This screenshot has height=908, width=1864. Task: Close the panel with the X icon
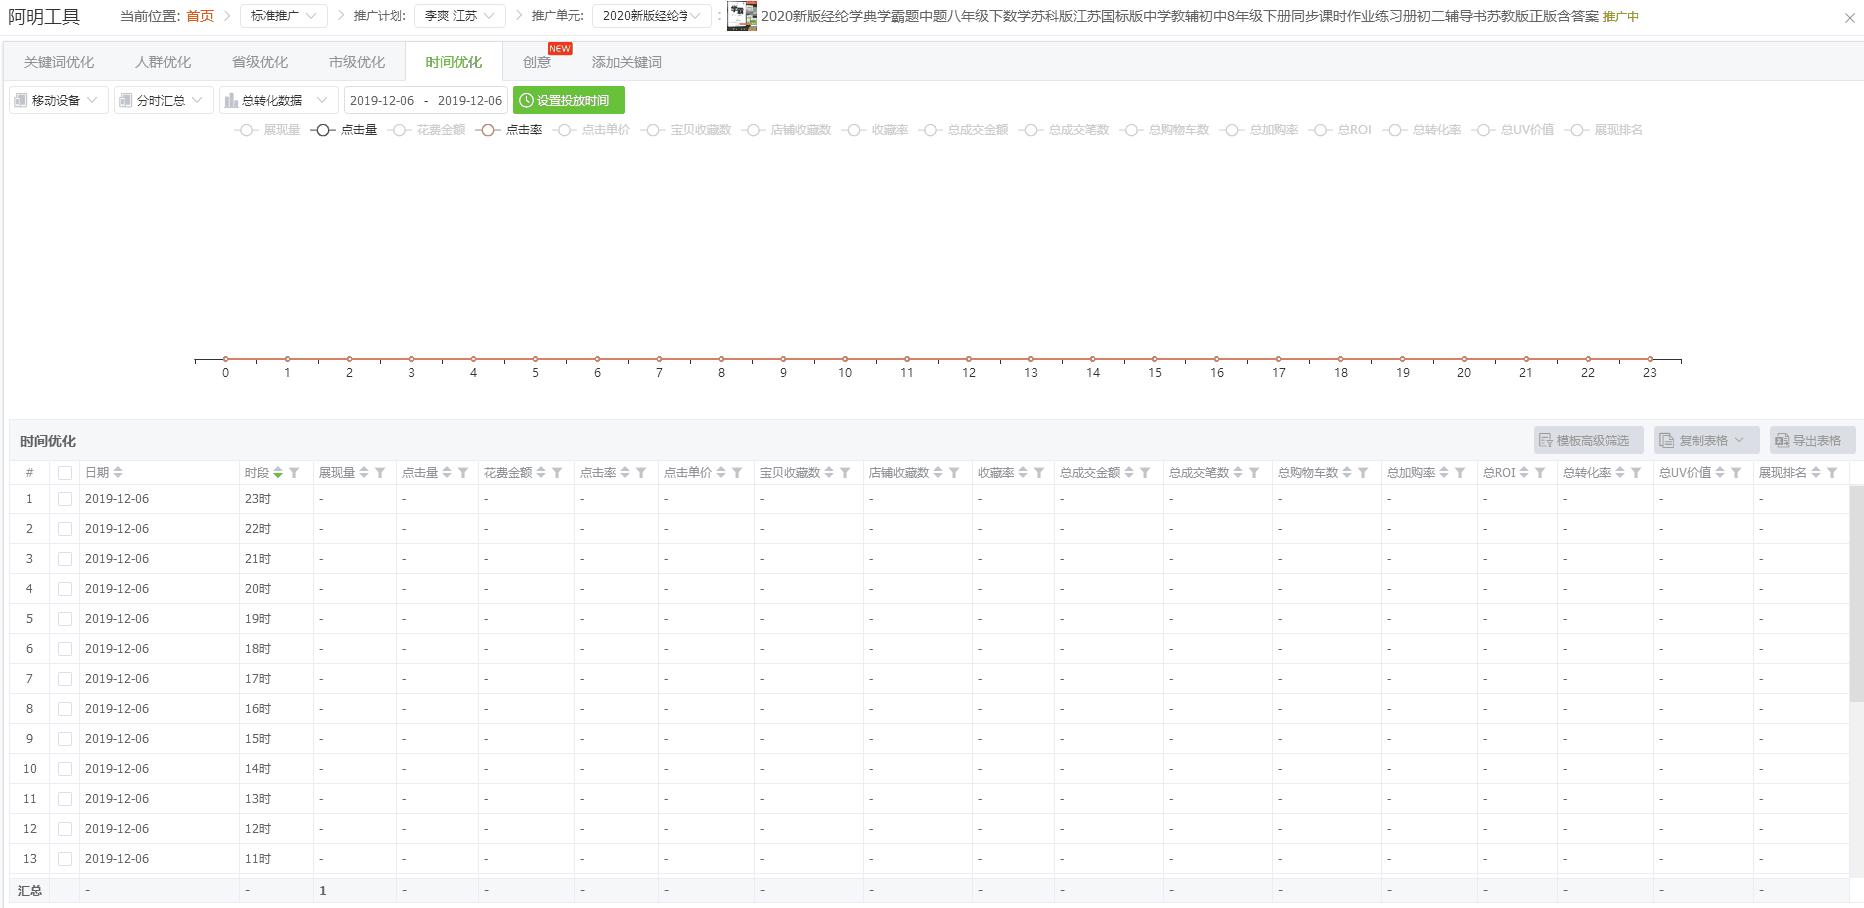(x=1849, y=18)
